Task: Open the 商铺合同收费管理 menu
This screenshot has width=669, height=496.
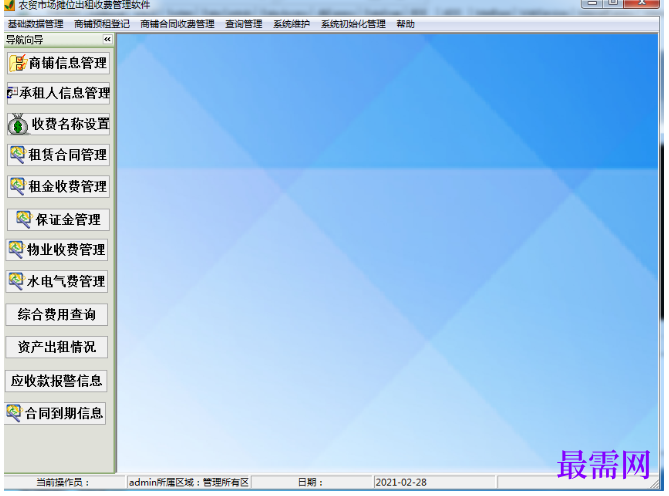Action: pyautogui.click(x=177, y=24)
